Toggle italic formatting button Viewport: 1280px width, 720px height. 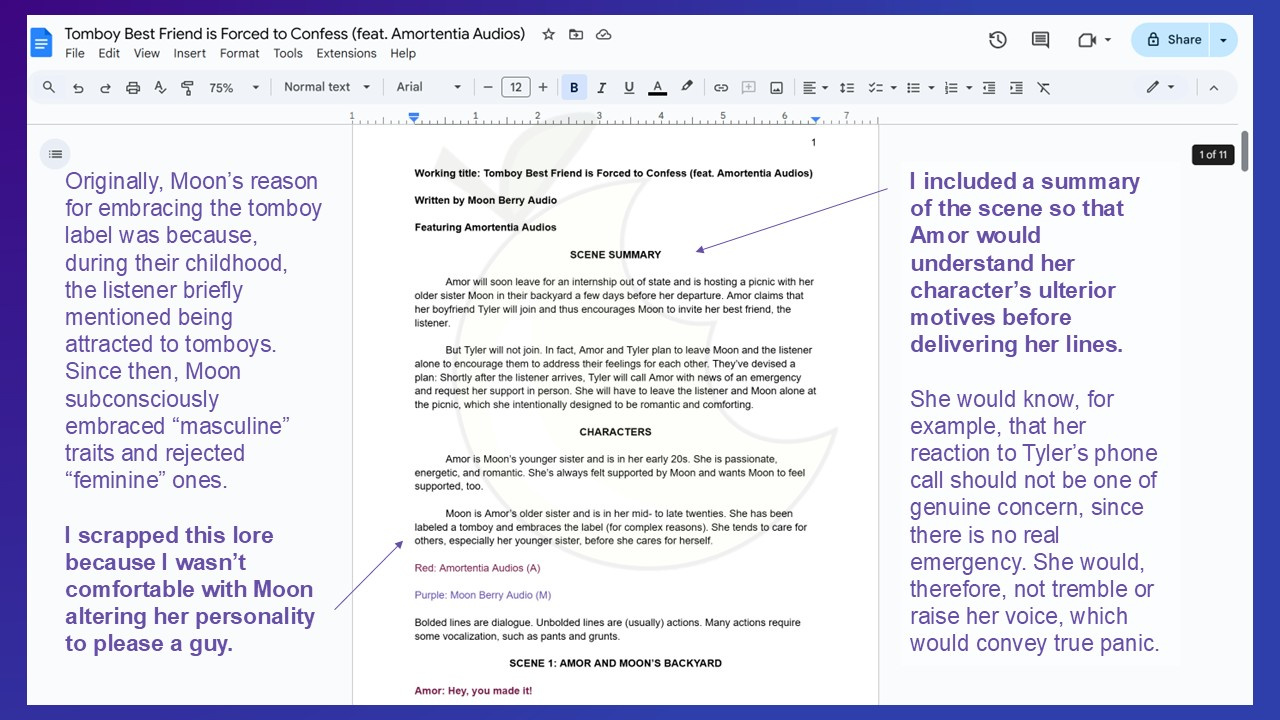point(601,88)
